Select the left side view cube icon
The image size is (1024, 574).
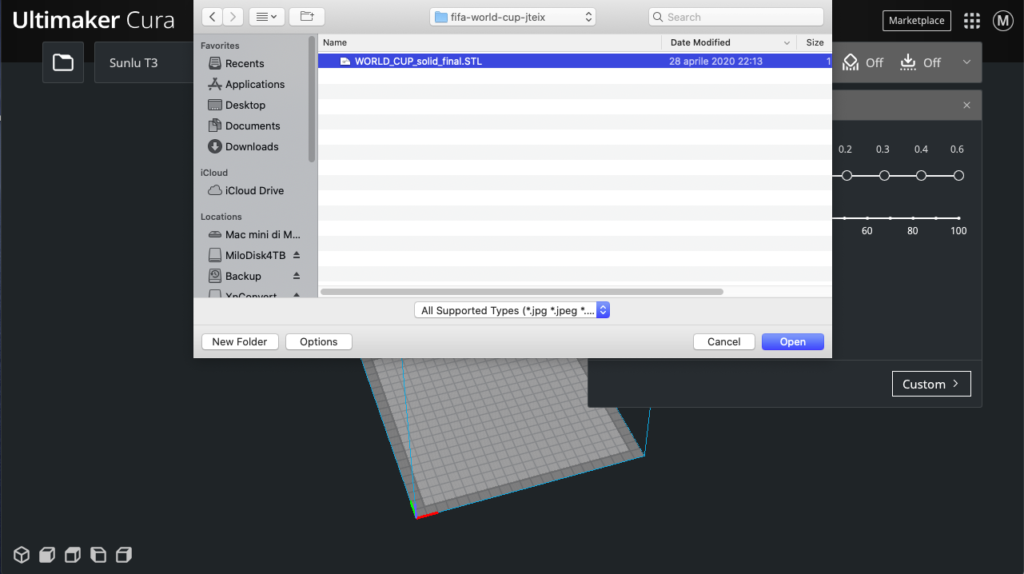[98, 554]
